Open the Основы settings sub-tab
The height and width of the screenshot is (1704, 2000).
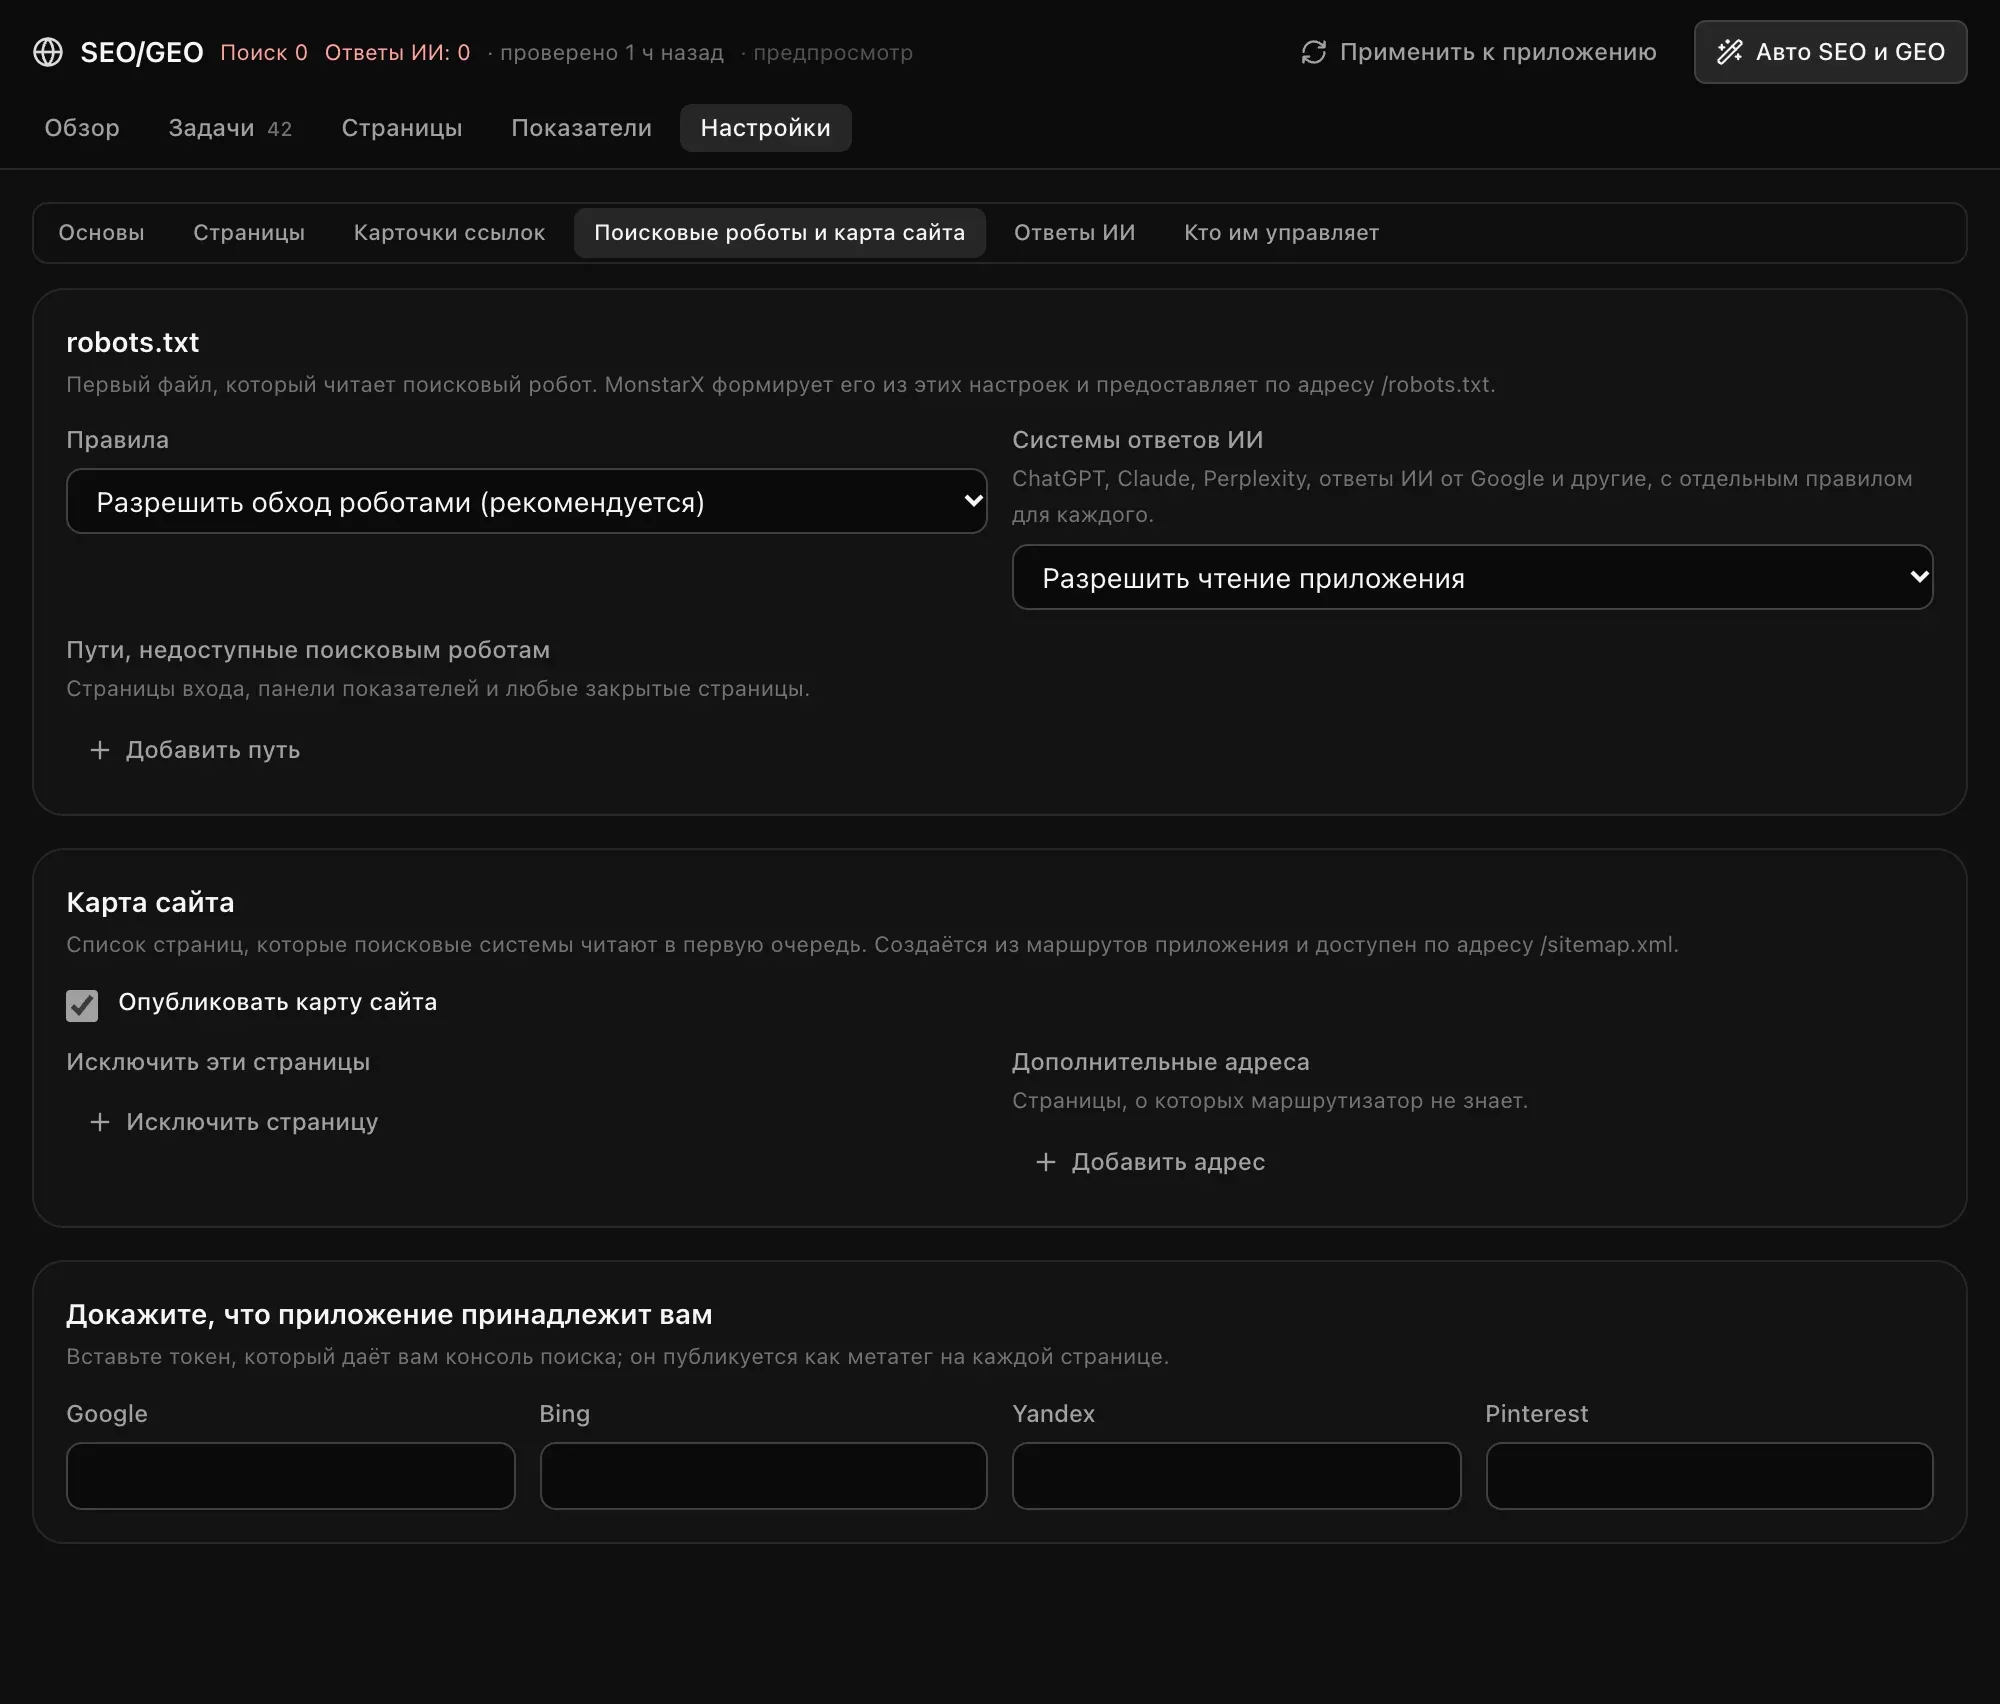tap(102, 233)
